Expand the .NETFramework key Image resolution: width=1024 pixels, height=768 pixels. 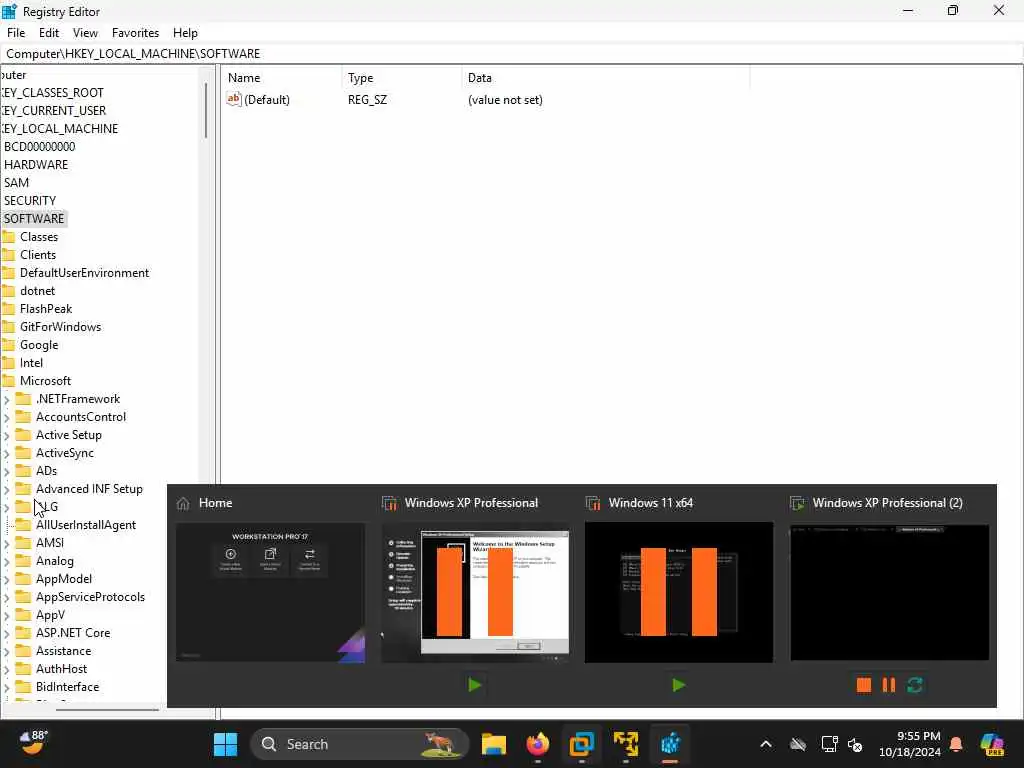(x=7, y=399)
